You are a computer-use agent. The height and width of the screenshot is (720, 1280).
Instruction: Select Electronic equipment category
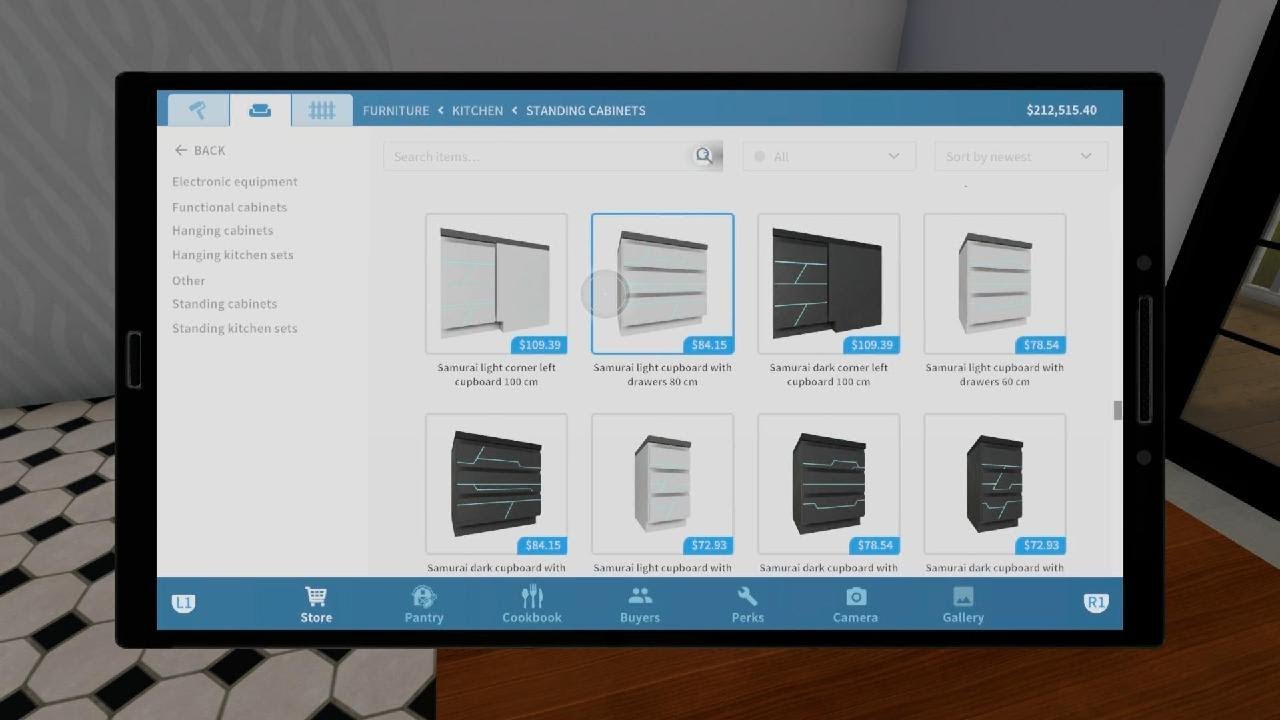(x=235, y=182)
